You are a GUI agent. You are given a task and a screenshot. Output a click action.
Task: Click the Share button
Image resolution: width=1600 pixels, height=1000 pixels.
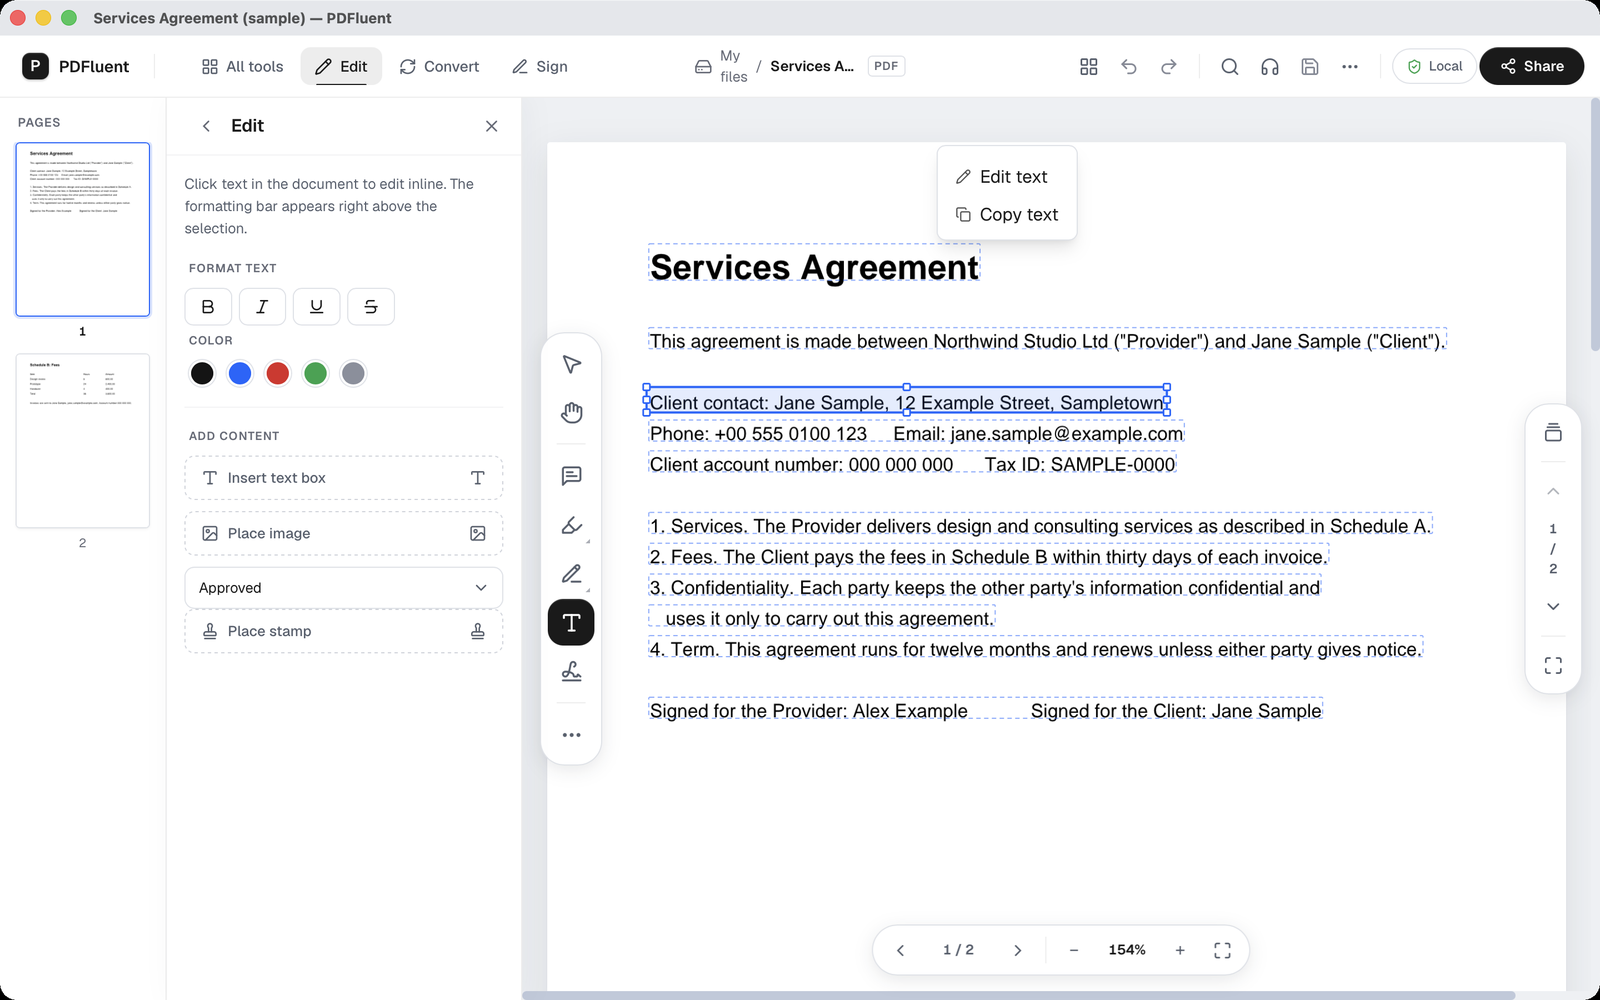pyautogui.click(x=1531, y=66)
